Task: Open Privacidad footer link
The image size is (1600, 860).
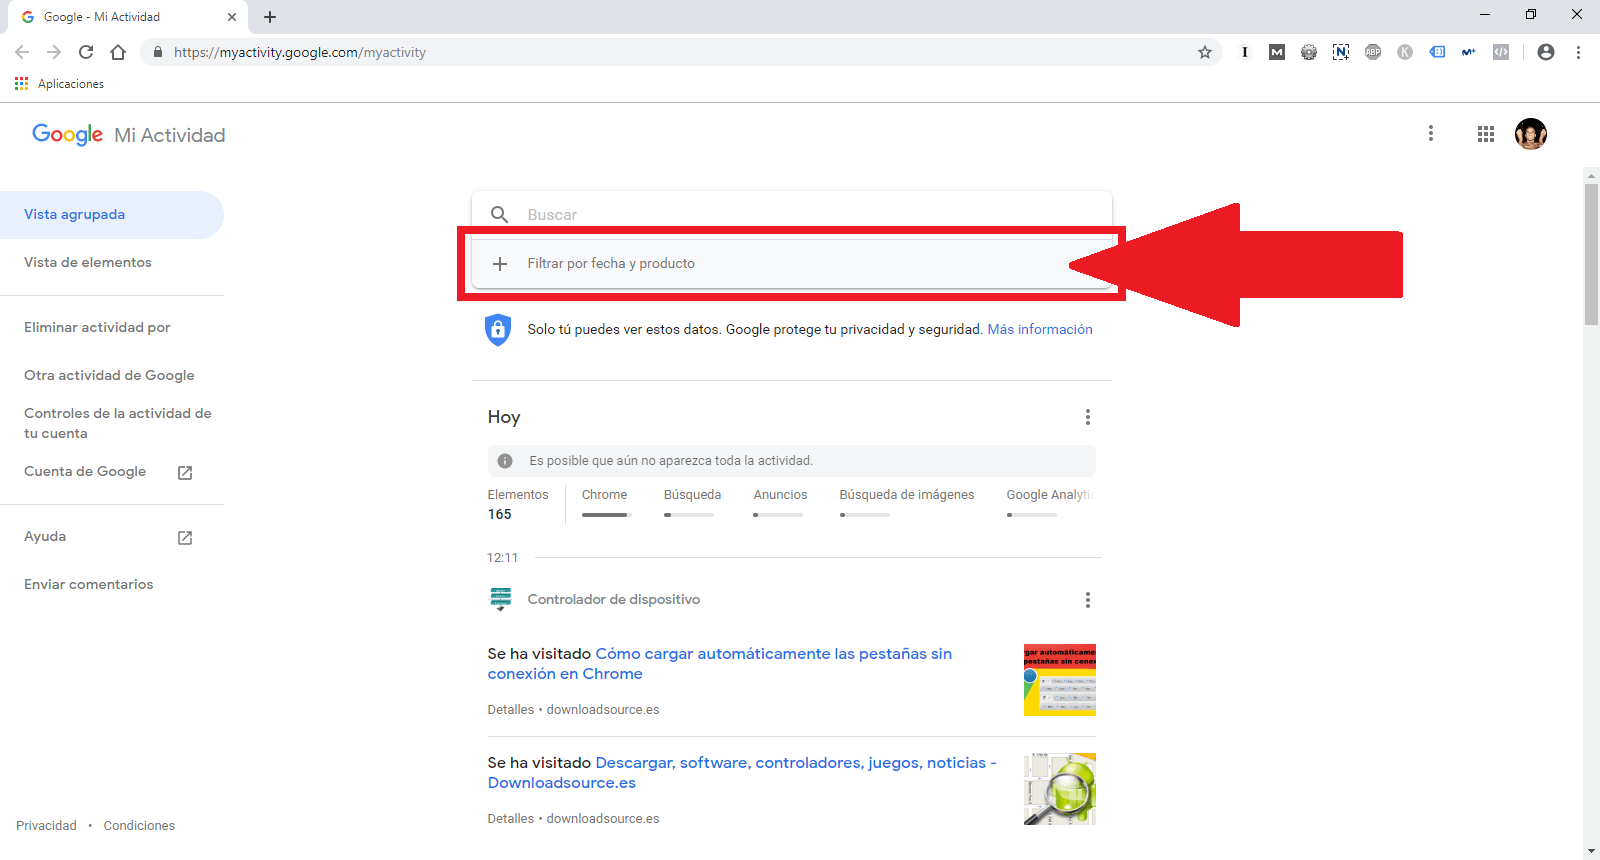Action: coord(46,826)
